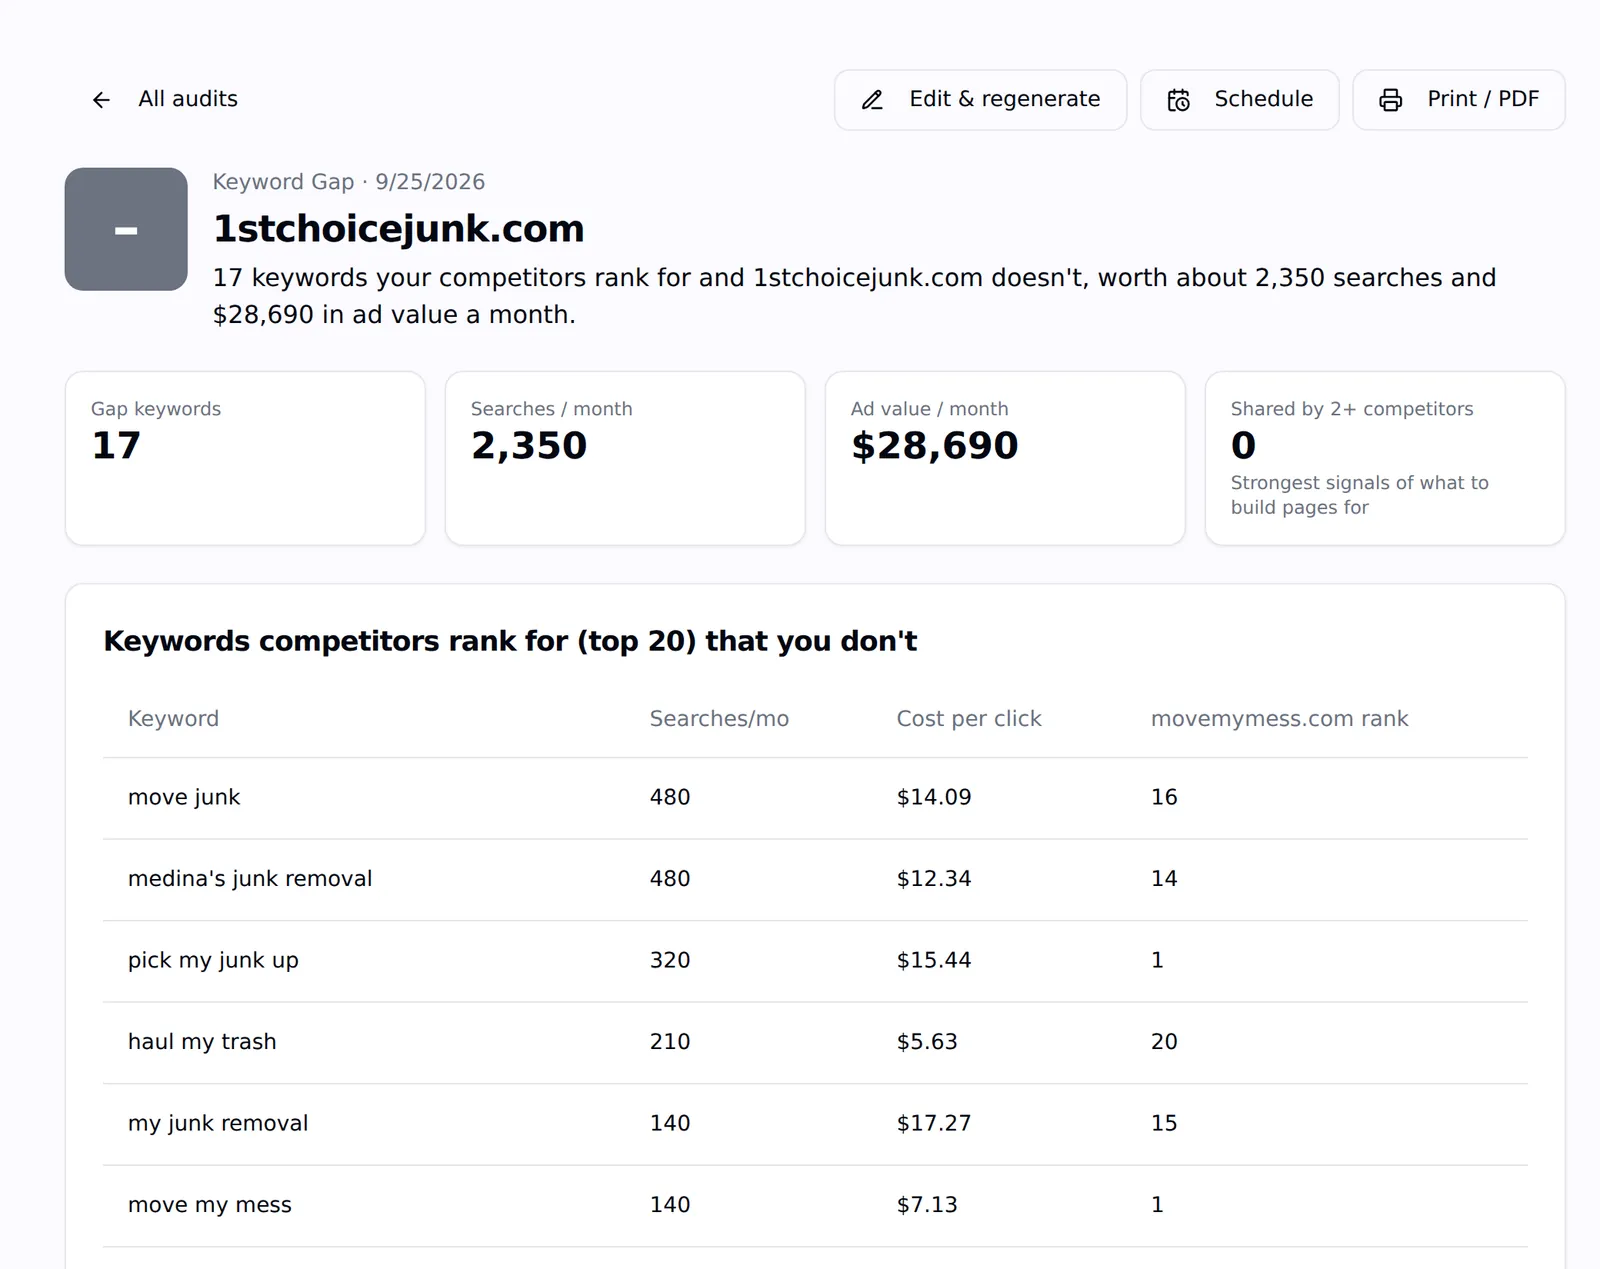Click rank 15 in my junk removal row
Viewport: 1600px width, 1269px height.
1164,1124
